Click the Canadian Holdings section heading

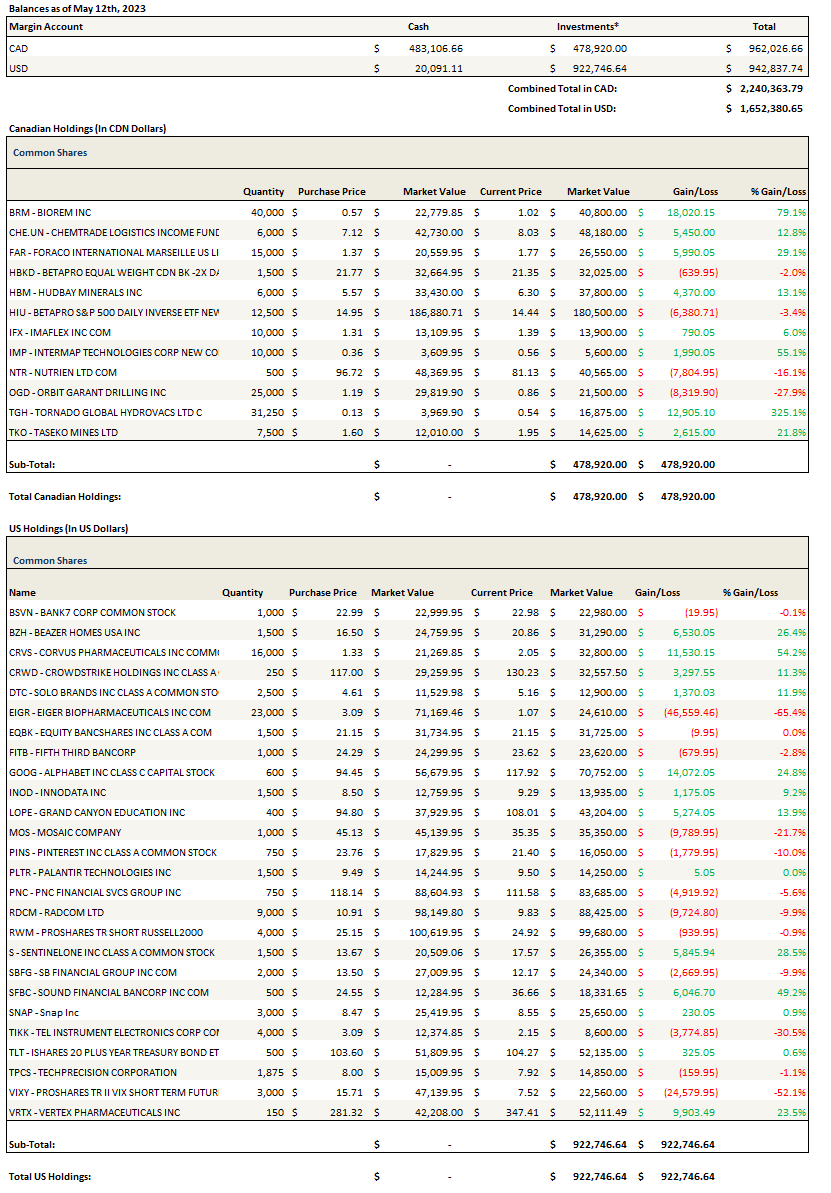point(87,129)
